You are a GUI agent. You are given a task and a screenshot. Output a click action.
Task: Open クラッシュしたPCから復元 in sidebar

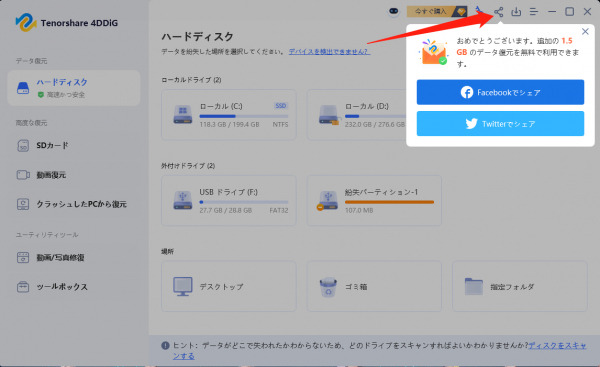click(73, 204)
